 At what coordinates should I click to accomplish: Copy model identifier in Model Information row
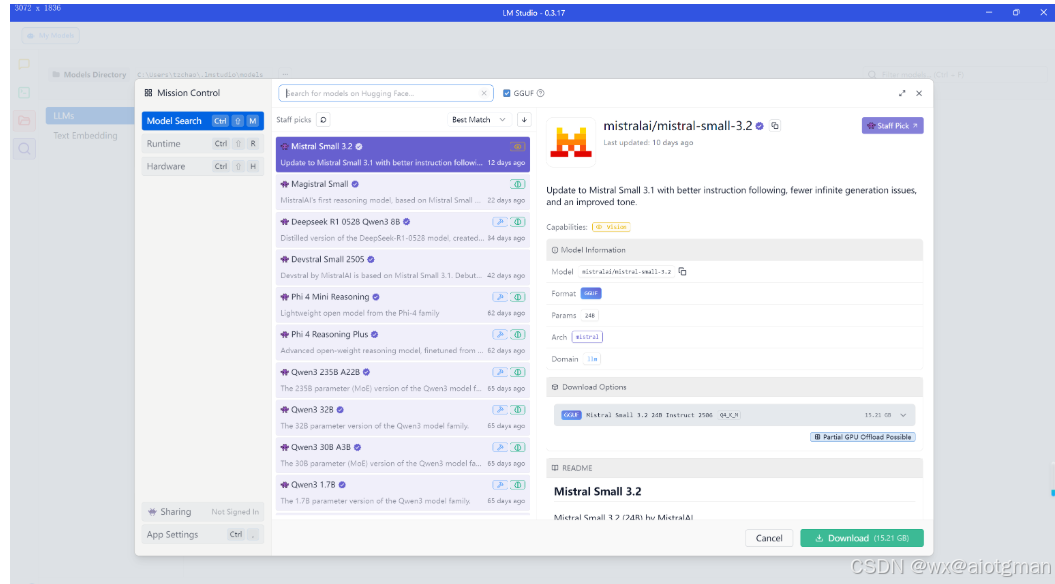682,272
